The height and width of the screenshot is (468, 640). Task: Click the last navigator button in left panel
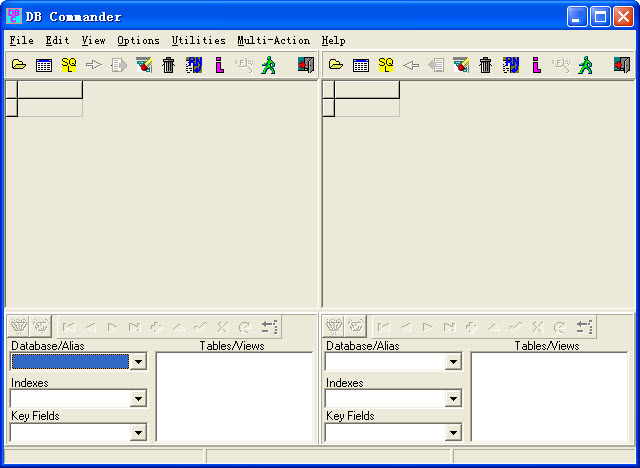pos(134,326)
